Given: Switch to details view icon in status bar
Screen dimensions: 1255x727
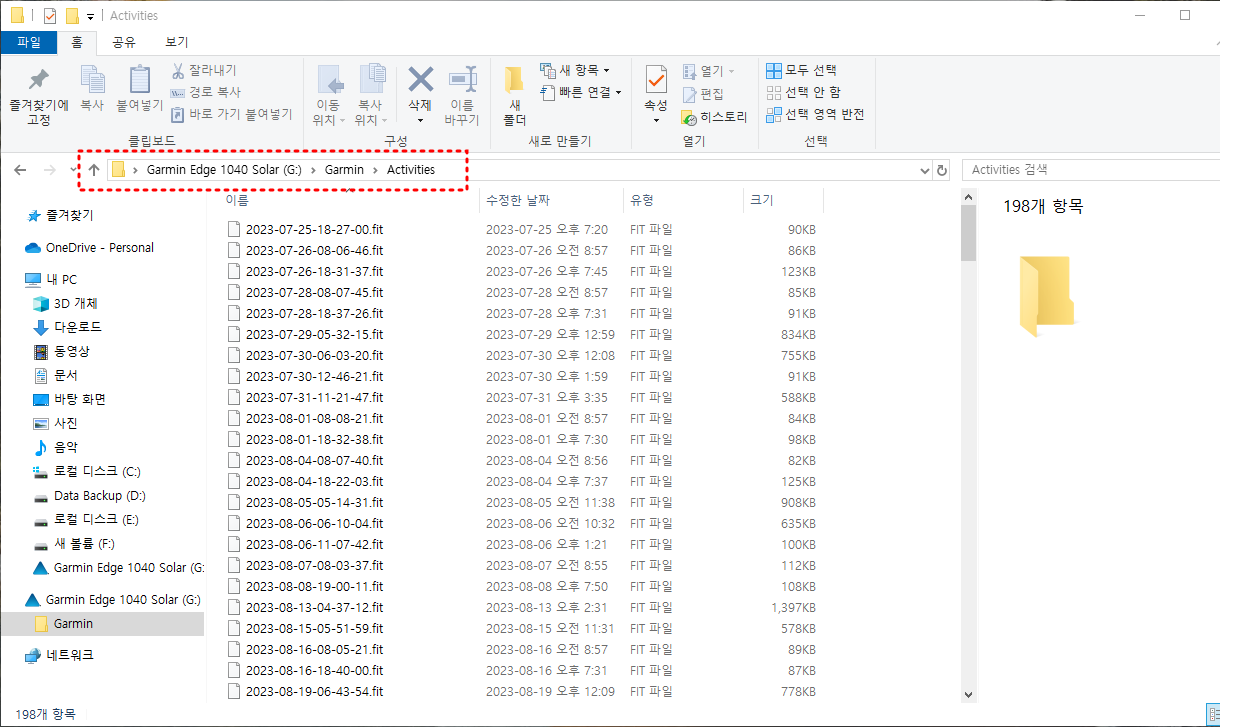Looking at the screenshot, I should 1215,714.
